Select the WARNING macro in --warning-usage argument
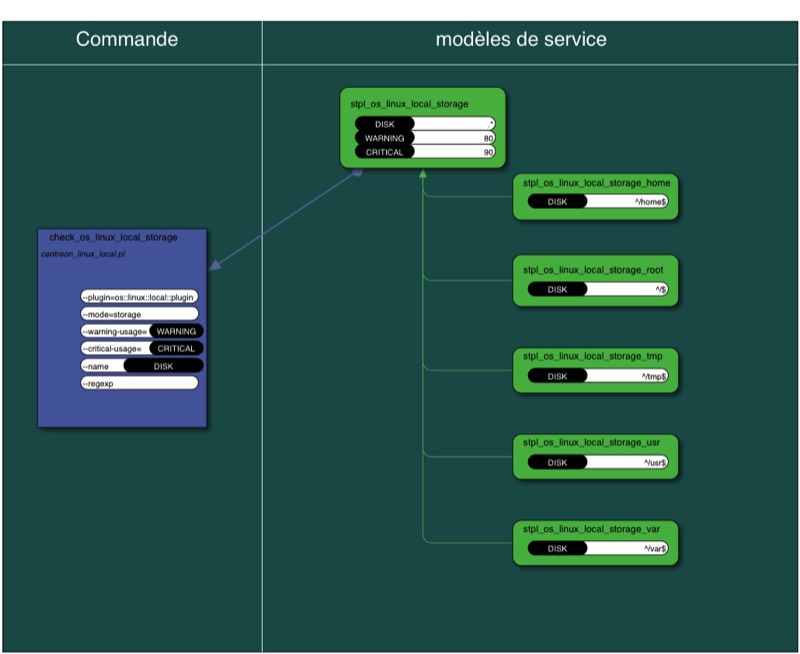 pos(176,331)
